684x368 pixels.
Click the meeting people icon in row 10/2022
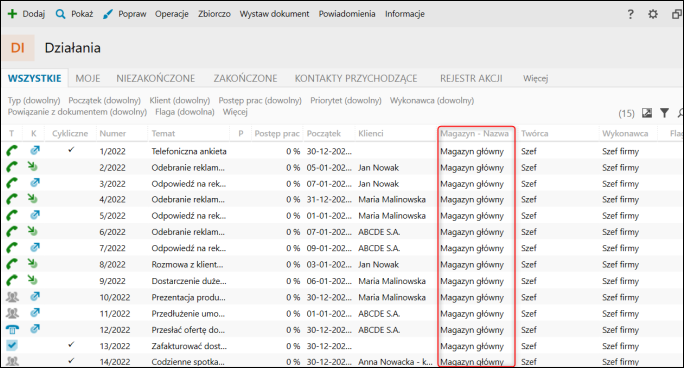(x=12, y=297)
